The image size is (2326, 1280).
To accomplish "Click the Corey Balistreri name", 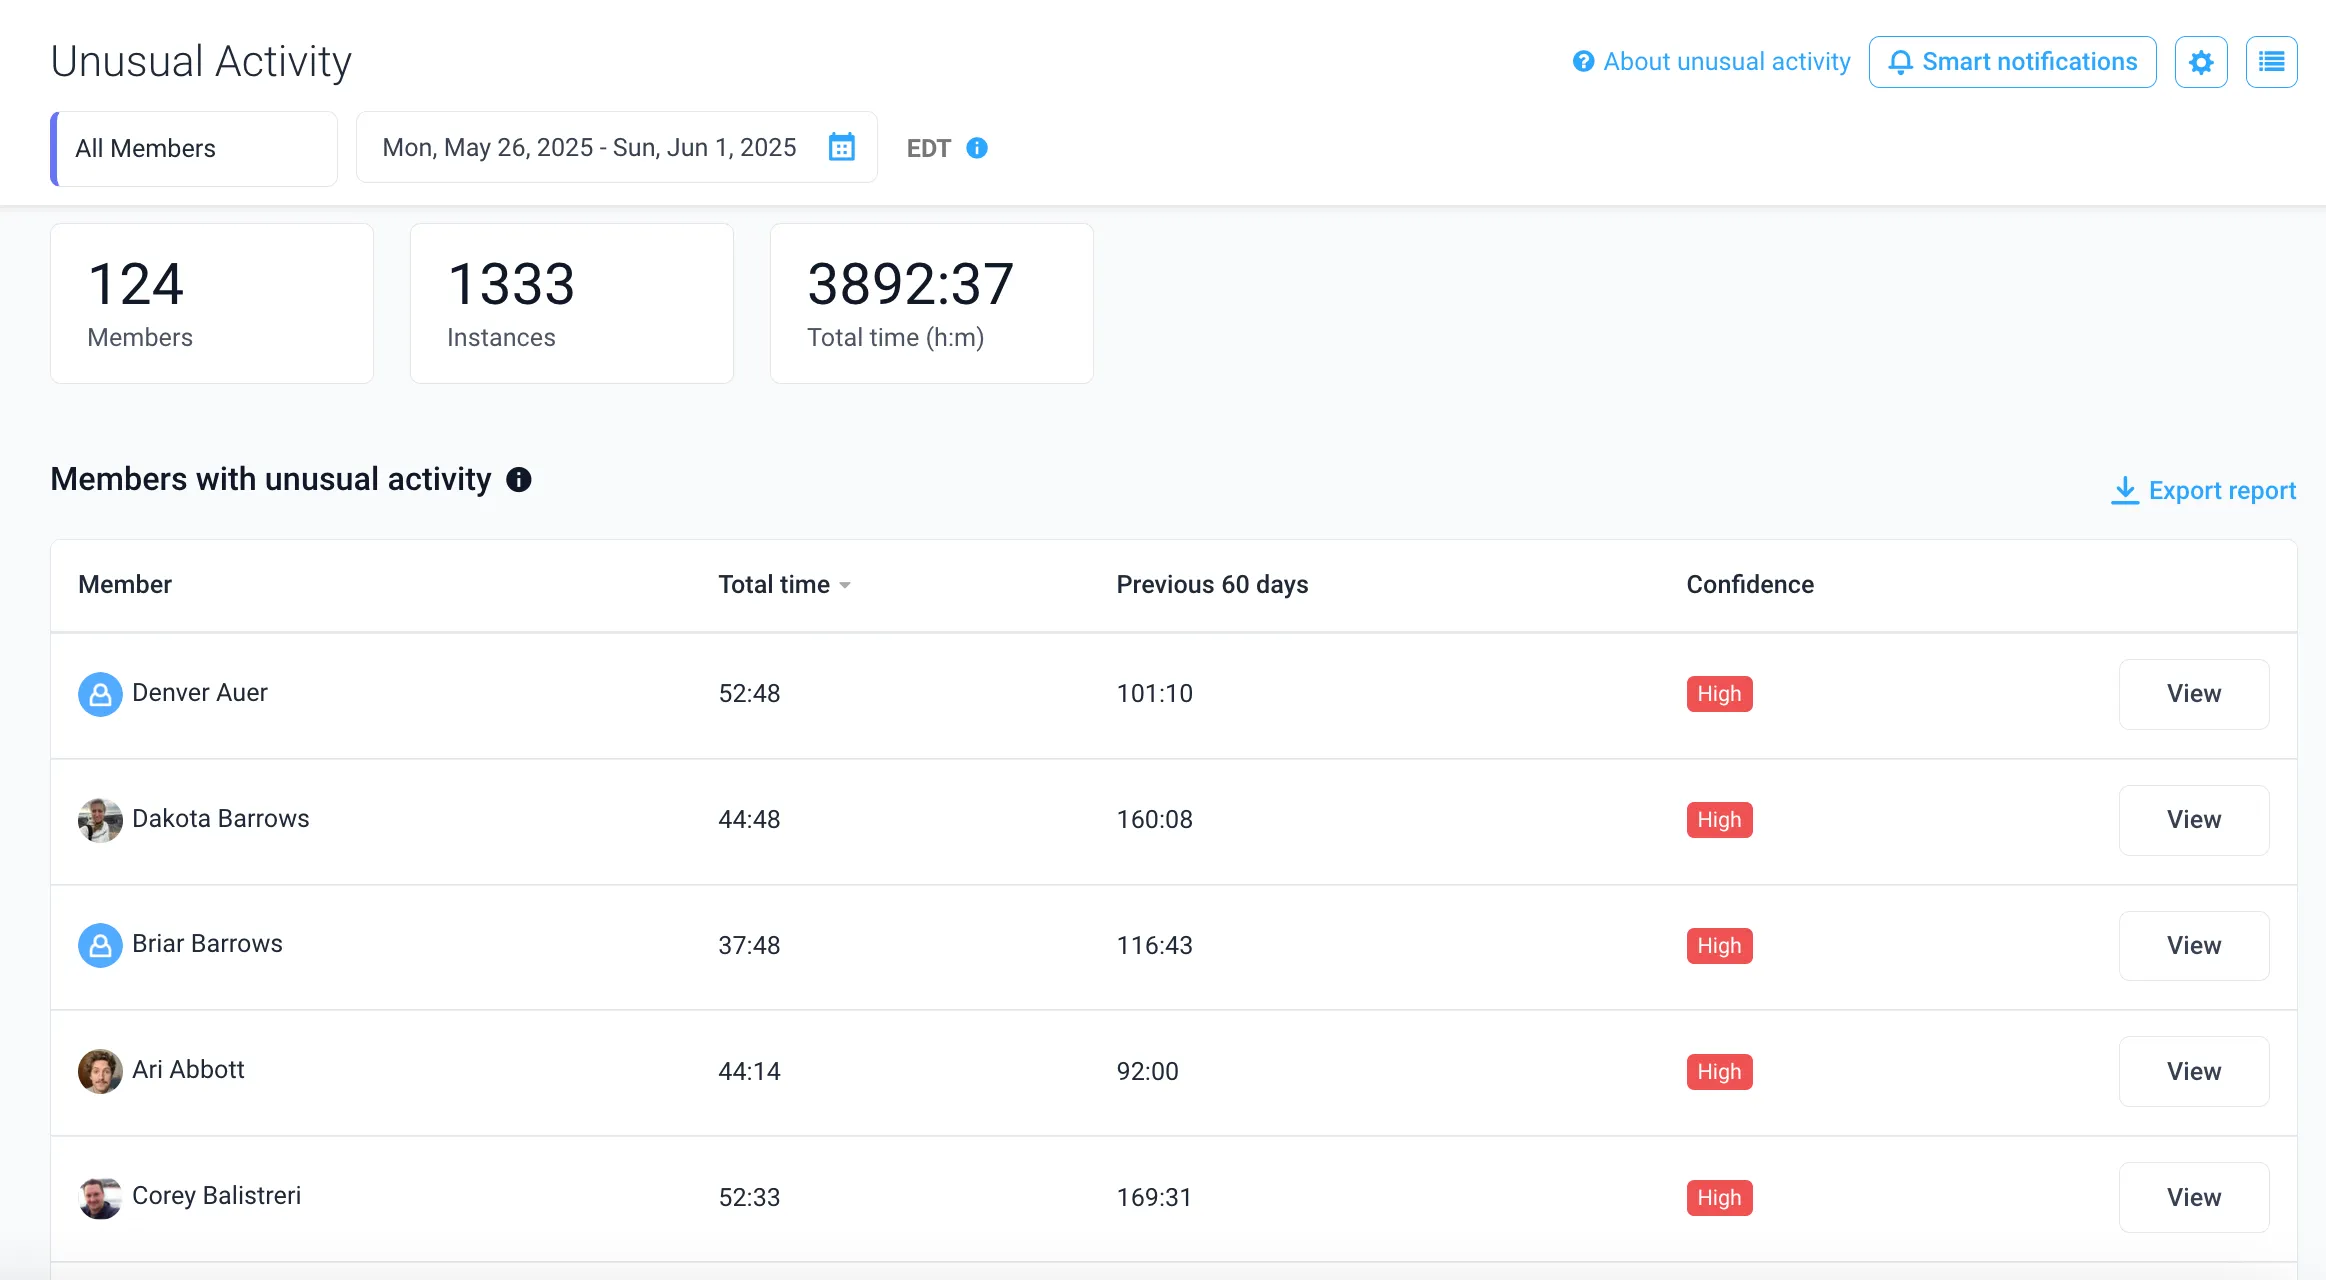I will coord(216,1196).
